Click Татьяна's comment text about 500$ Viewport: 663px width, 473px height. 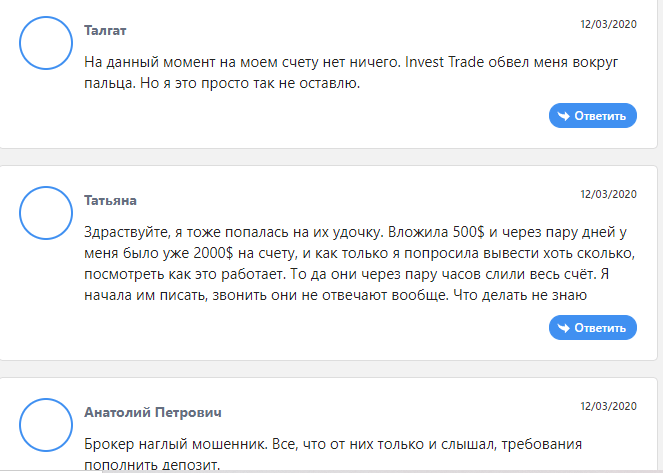pyautogui.click(x=359, y=263)
